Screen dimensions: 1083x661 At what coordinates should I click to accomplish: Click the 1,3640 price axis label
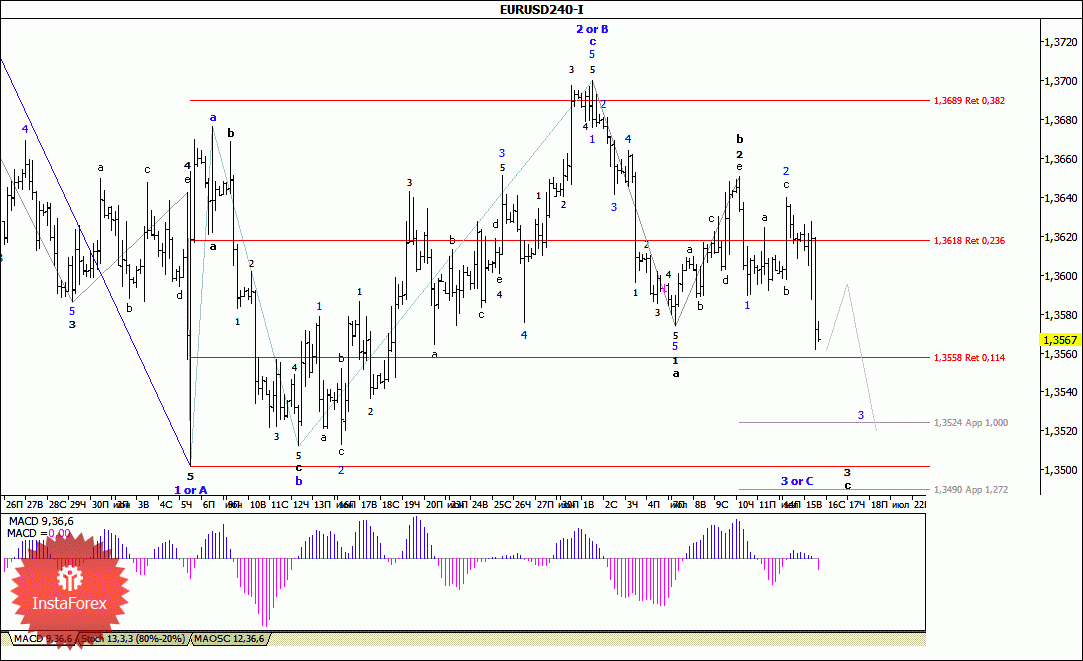pos(1060,198)
